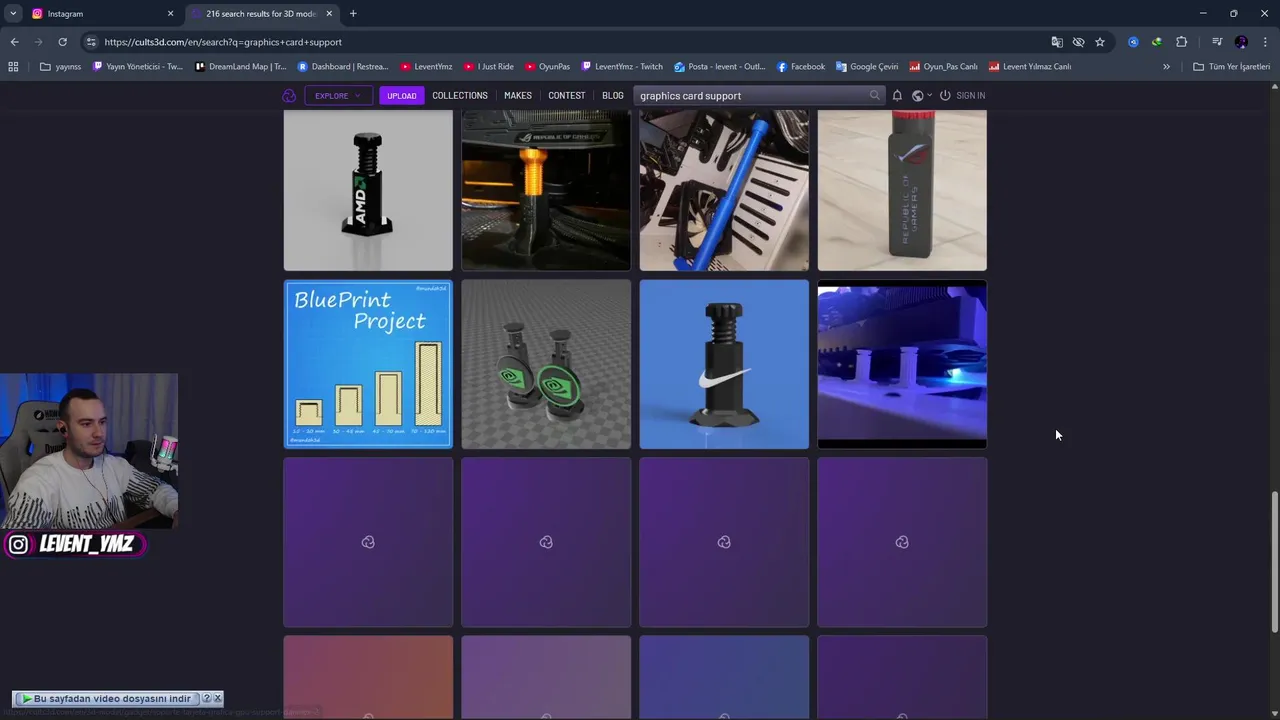Open the Posta - levent Outlook bookmark

coord(720,67)
